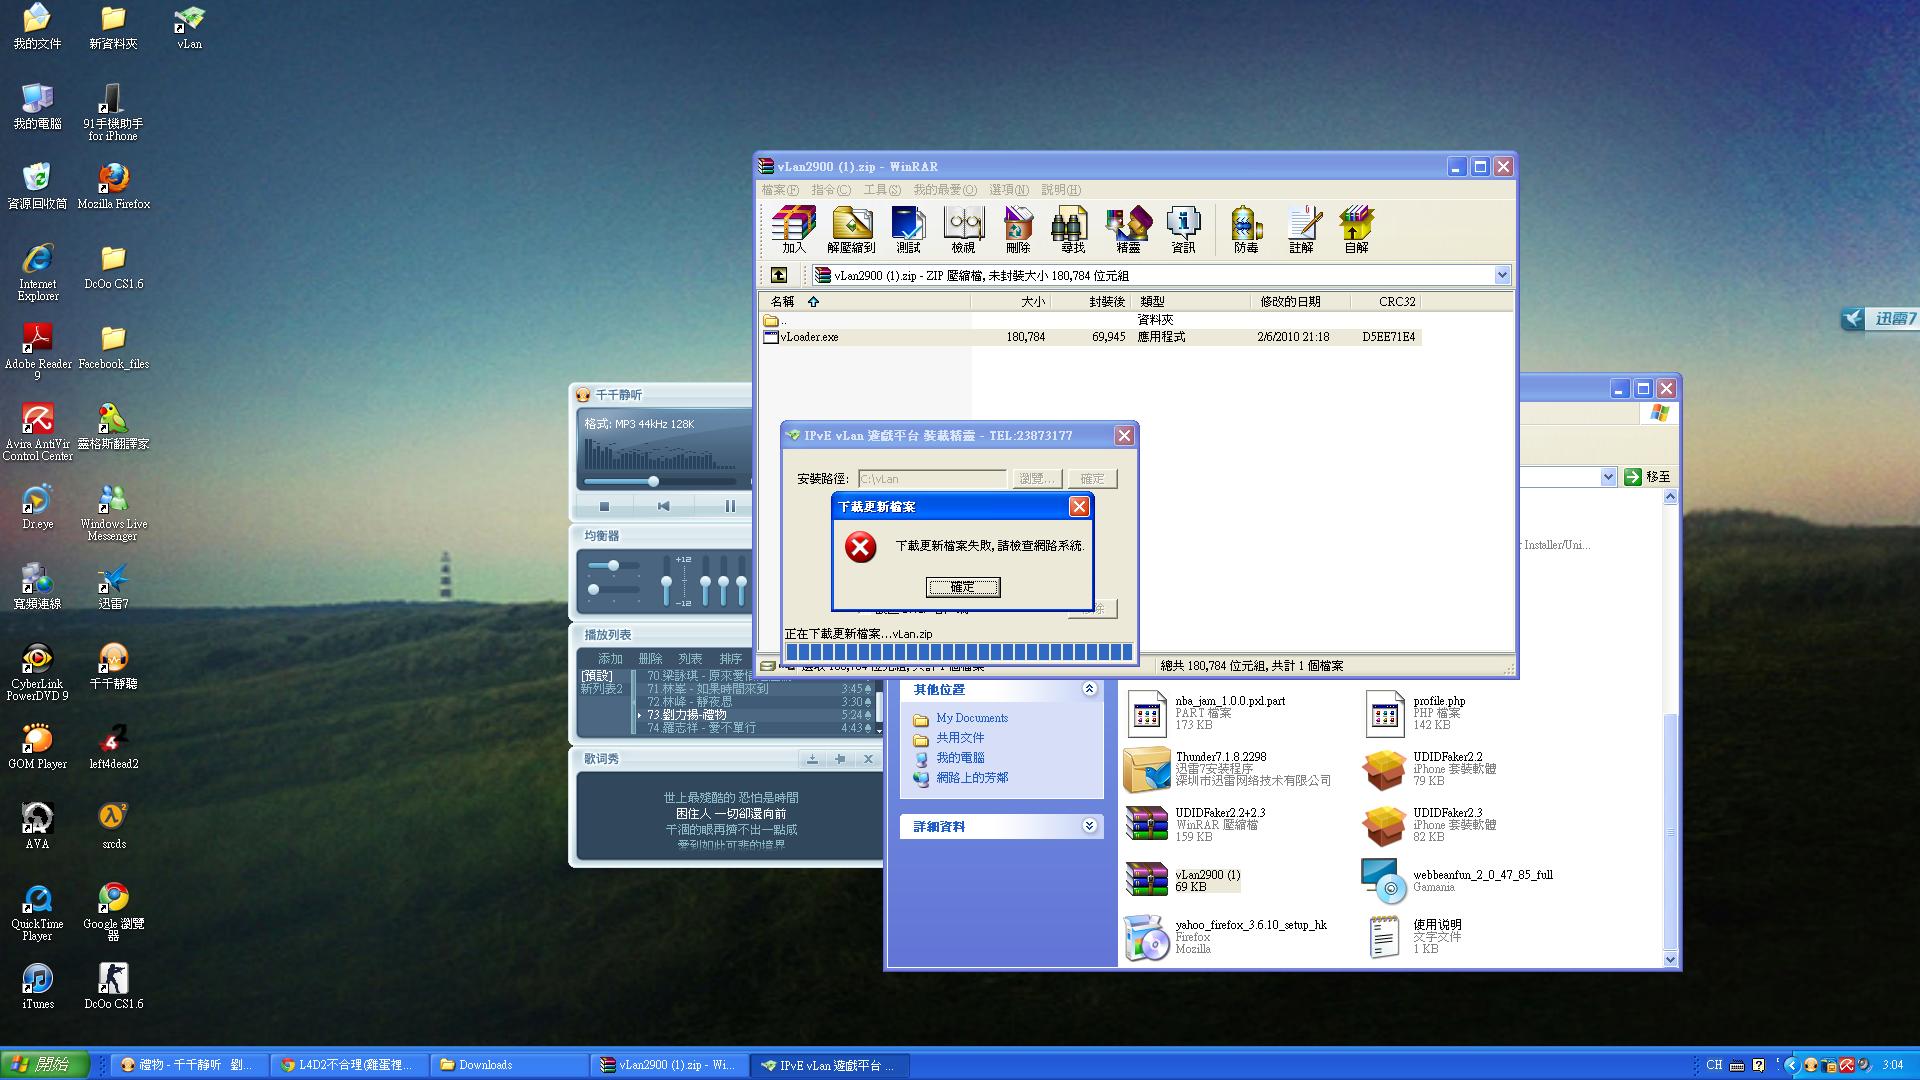Viewport: 1920px width, 1080px height.
Task: Open WinRAR archive path dropdown
Action: [1501, 275]
